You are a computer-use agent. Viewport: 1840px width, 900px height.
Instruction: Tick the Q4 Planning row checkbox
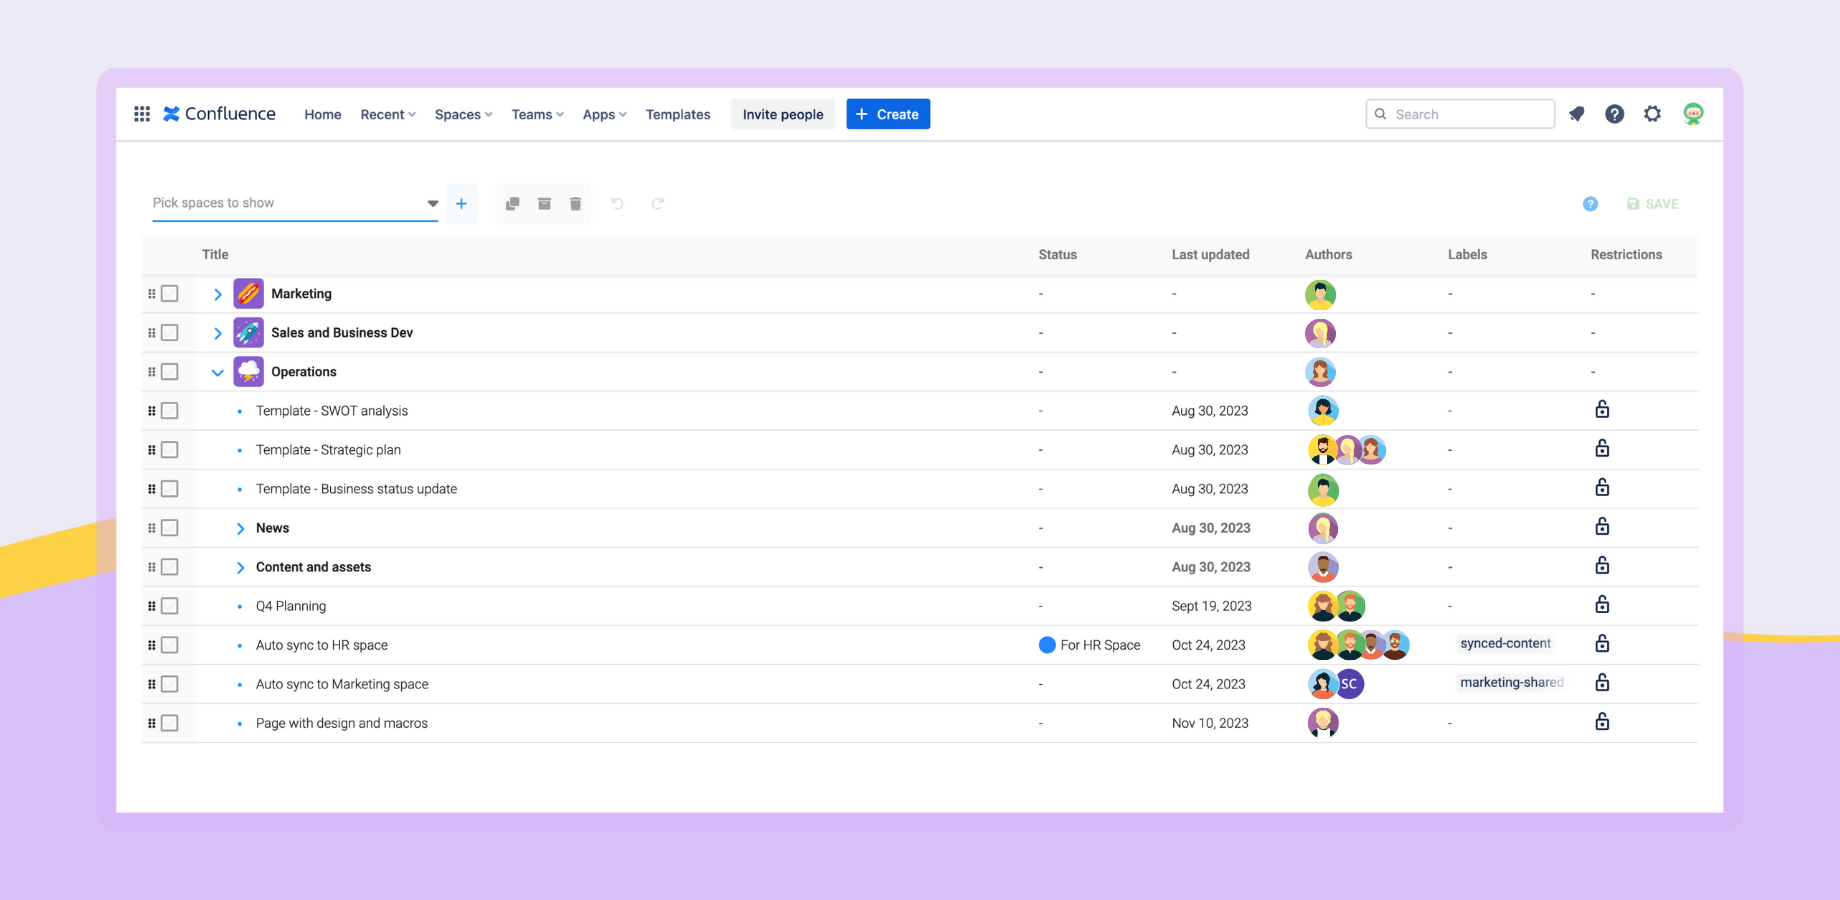pyautogui.click(x=170, y=606)
